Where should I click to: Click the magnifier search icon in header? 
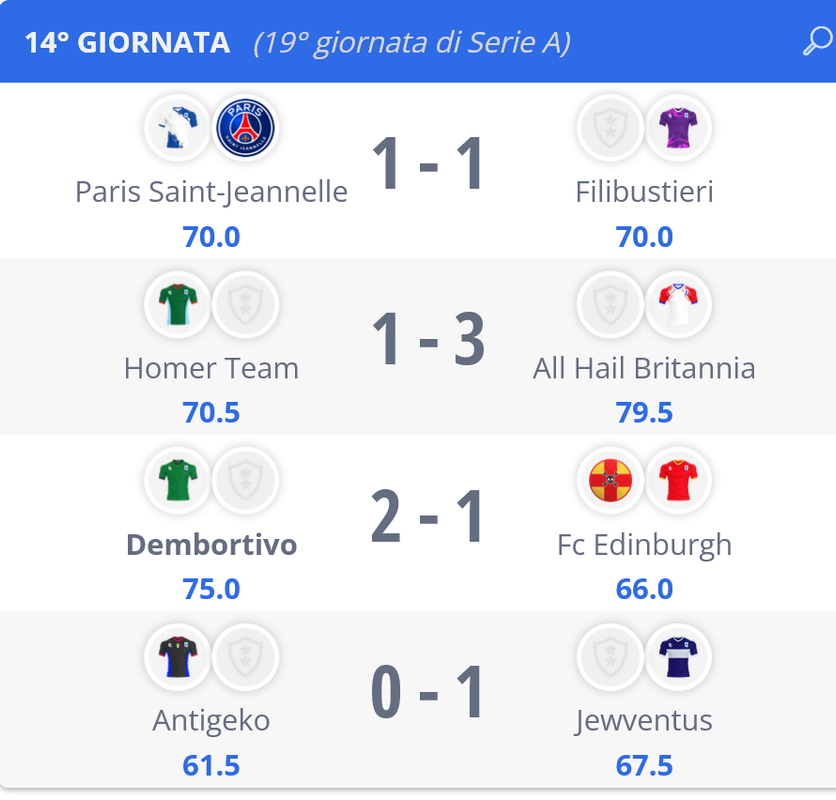816,42
